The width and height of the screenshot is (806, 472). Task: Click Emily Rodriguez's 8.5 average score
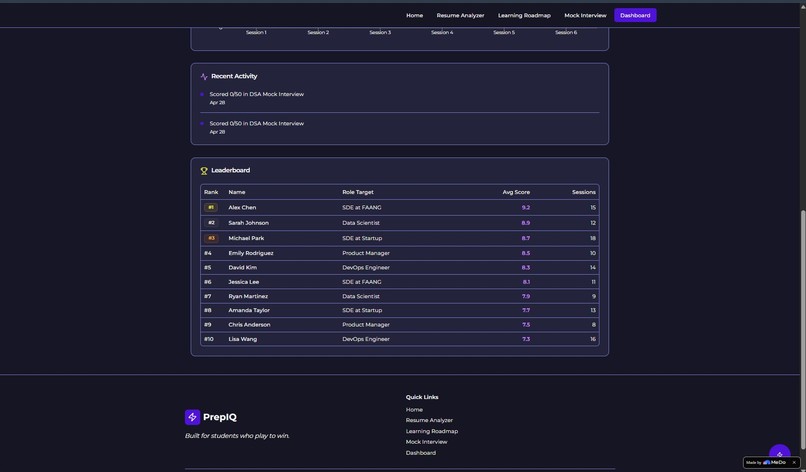tap(525, 253)
